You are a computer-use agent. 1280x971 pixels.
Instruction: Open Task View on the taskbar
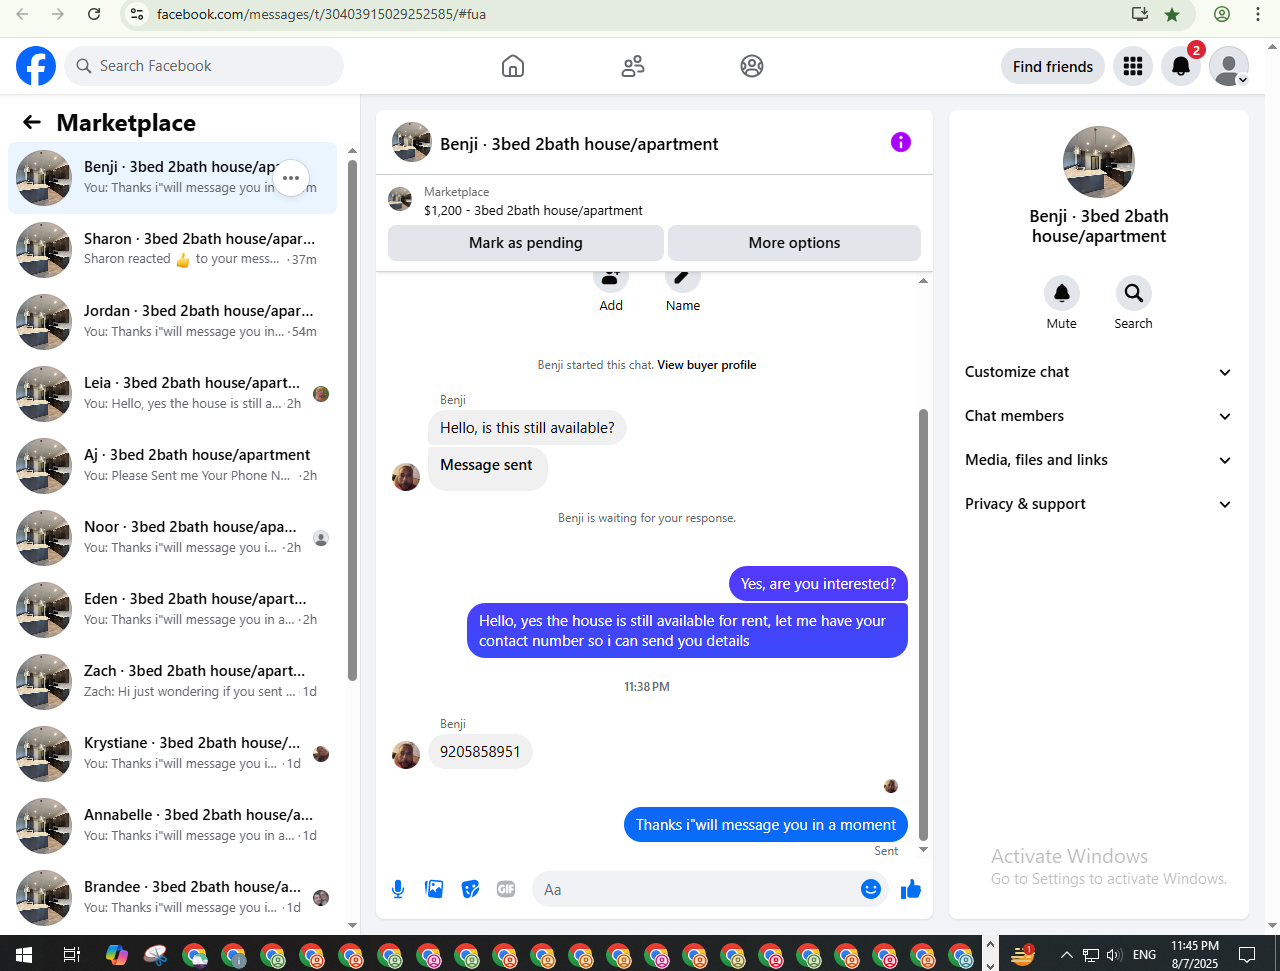pyautogui.click(x=71, y=954)
